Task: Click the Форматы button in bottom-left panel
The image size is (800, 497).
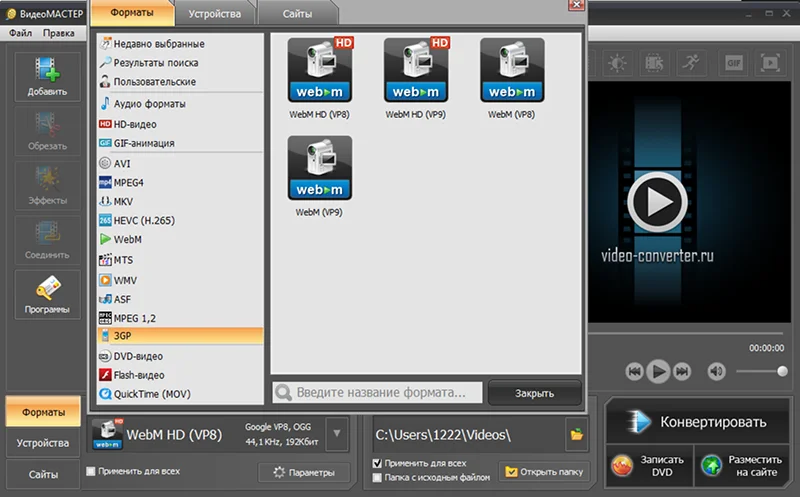Action: click(43, 412)
